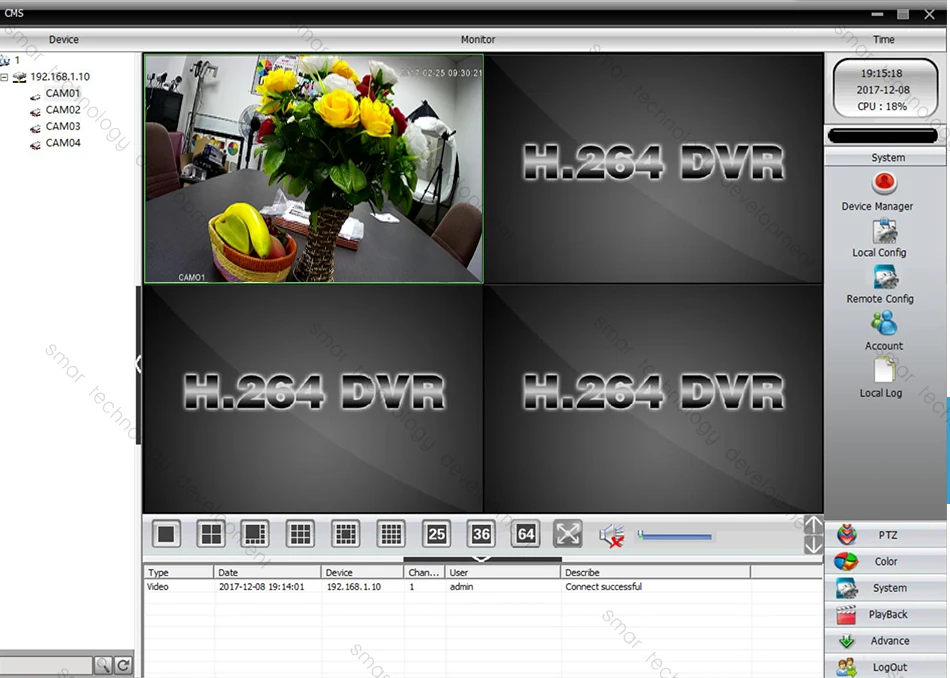Open the PlayBack panel

pos(886,614)
